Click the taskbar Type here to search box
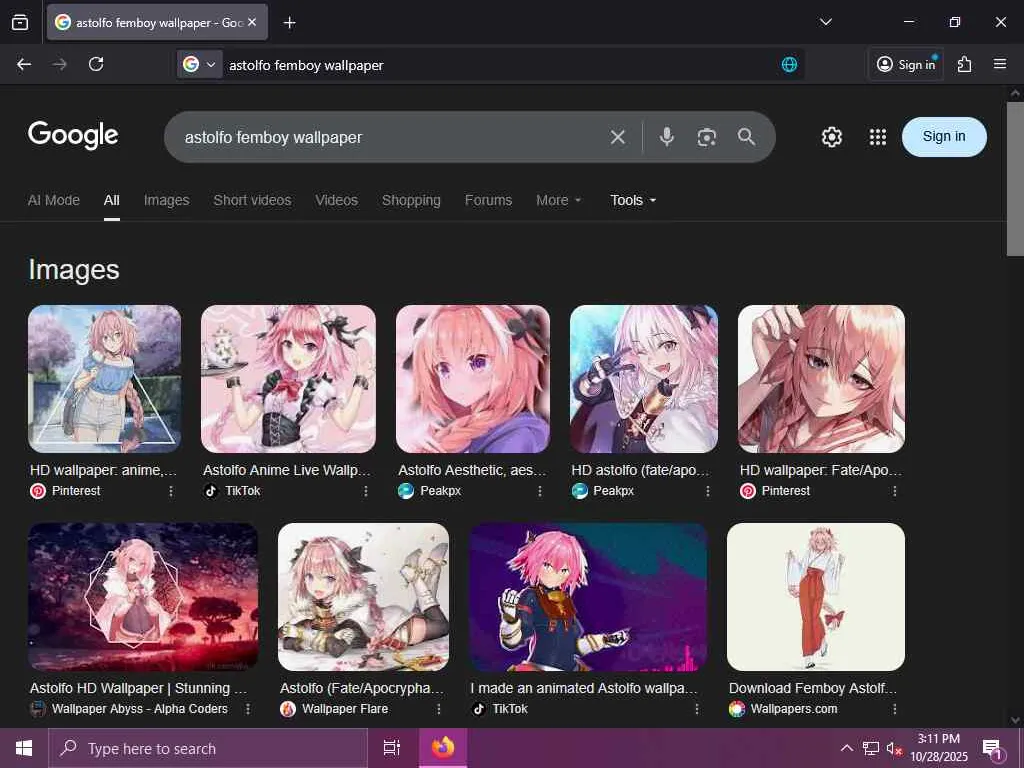The width and height of the screenshot is (1024, 768). click(x=208, y=748)
